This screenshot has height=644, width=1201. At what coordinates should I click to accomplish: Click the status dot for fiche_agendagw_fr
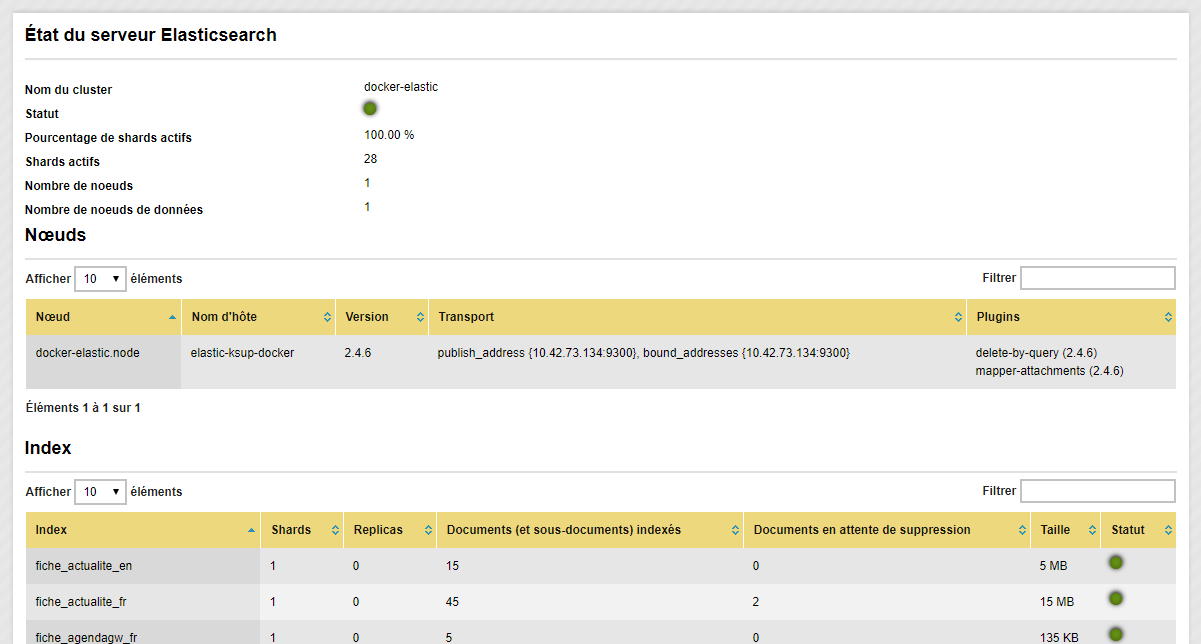(x=1116, y=634)
